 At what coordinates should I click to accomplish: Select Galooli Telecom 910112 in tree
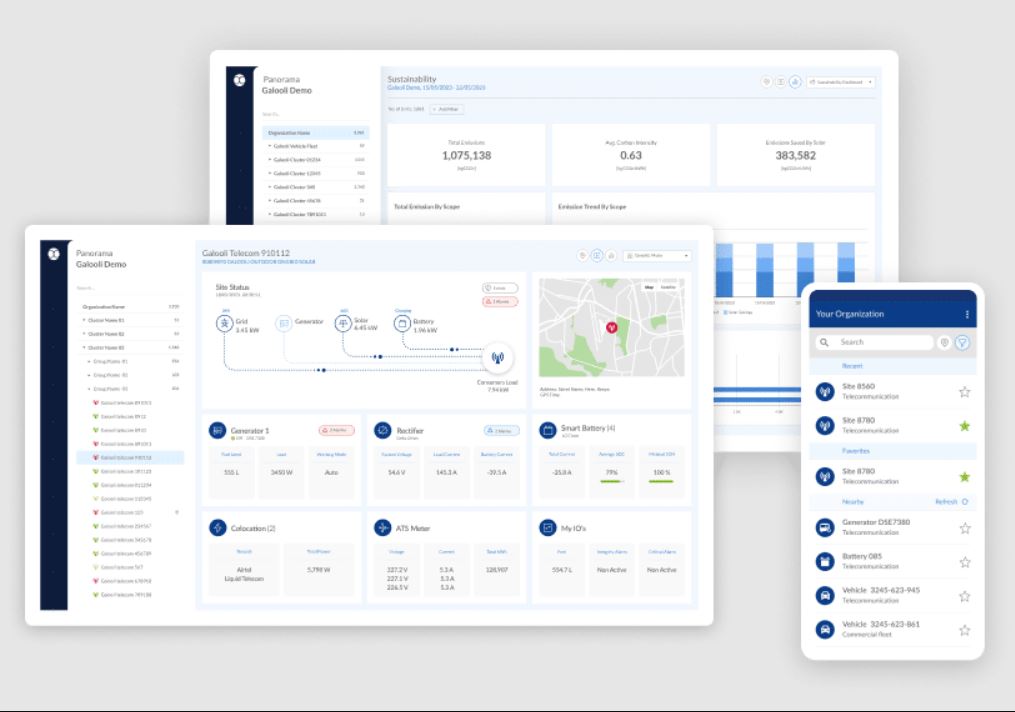pyautogui.click(x=130, y=458)
